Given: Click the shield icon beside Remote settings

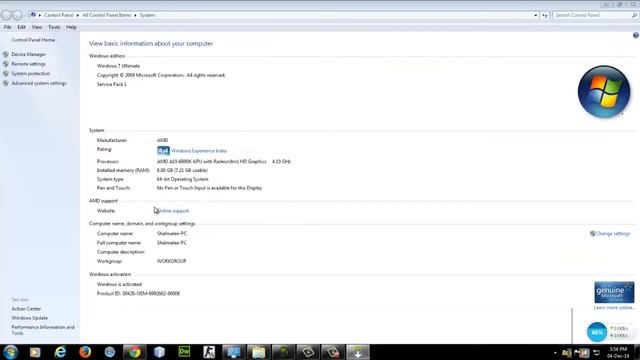Looking at the screenshot, I should 6,64.
